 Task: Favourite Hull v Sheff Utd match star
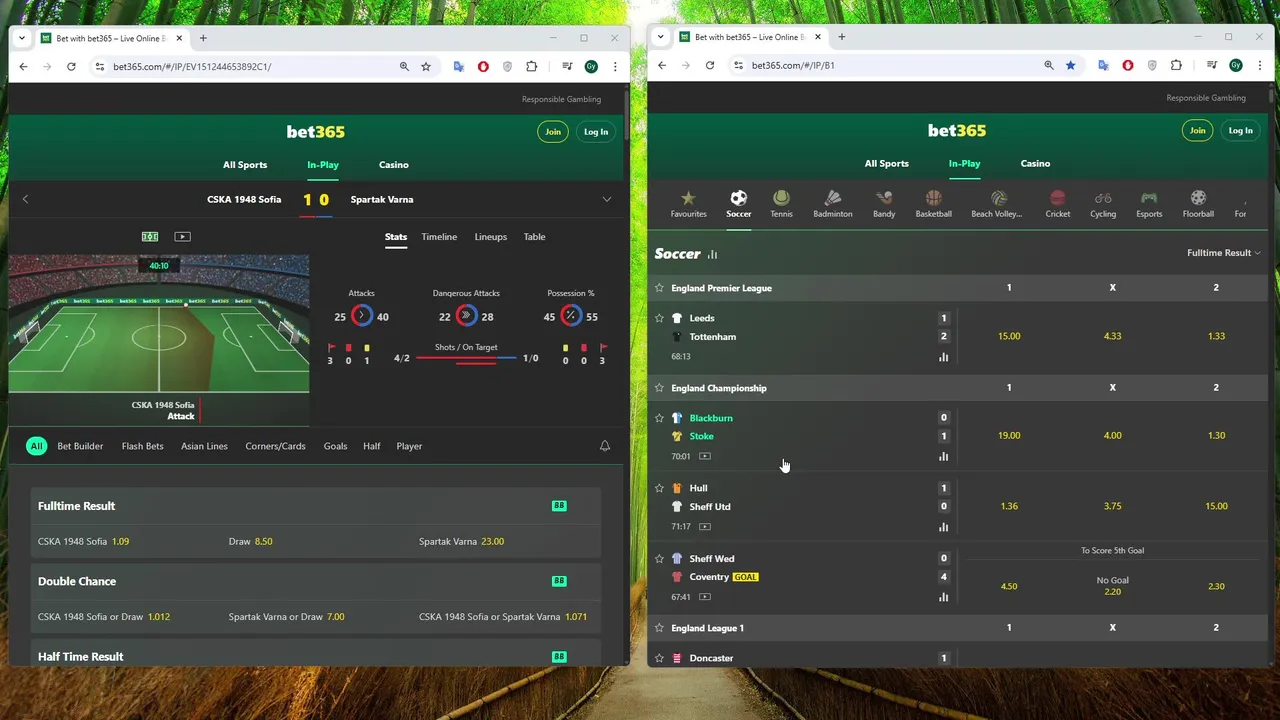[659, 488]
